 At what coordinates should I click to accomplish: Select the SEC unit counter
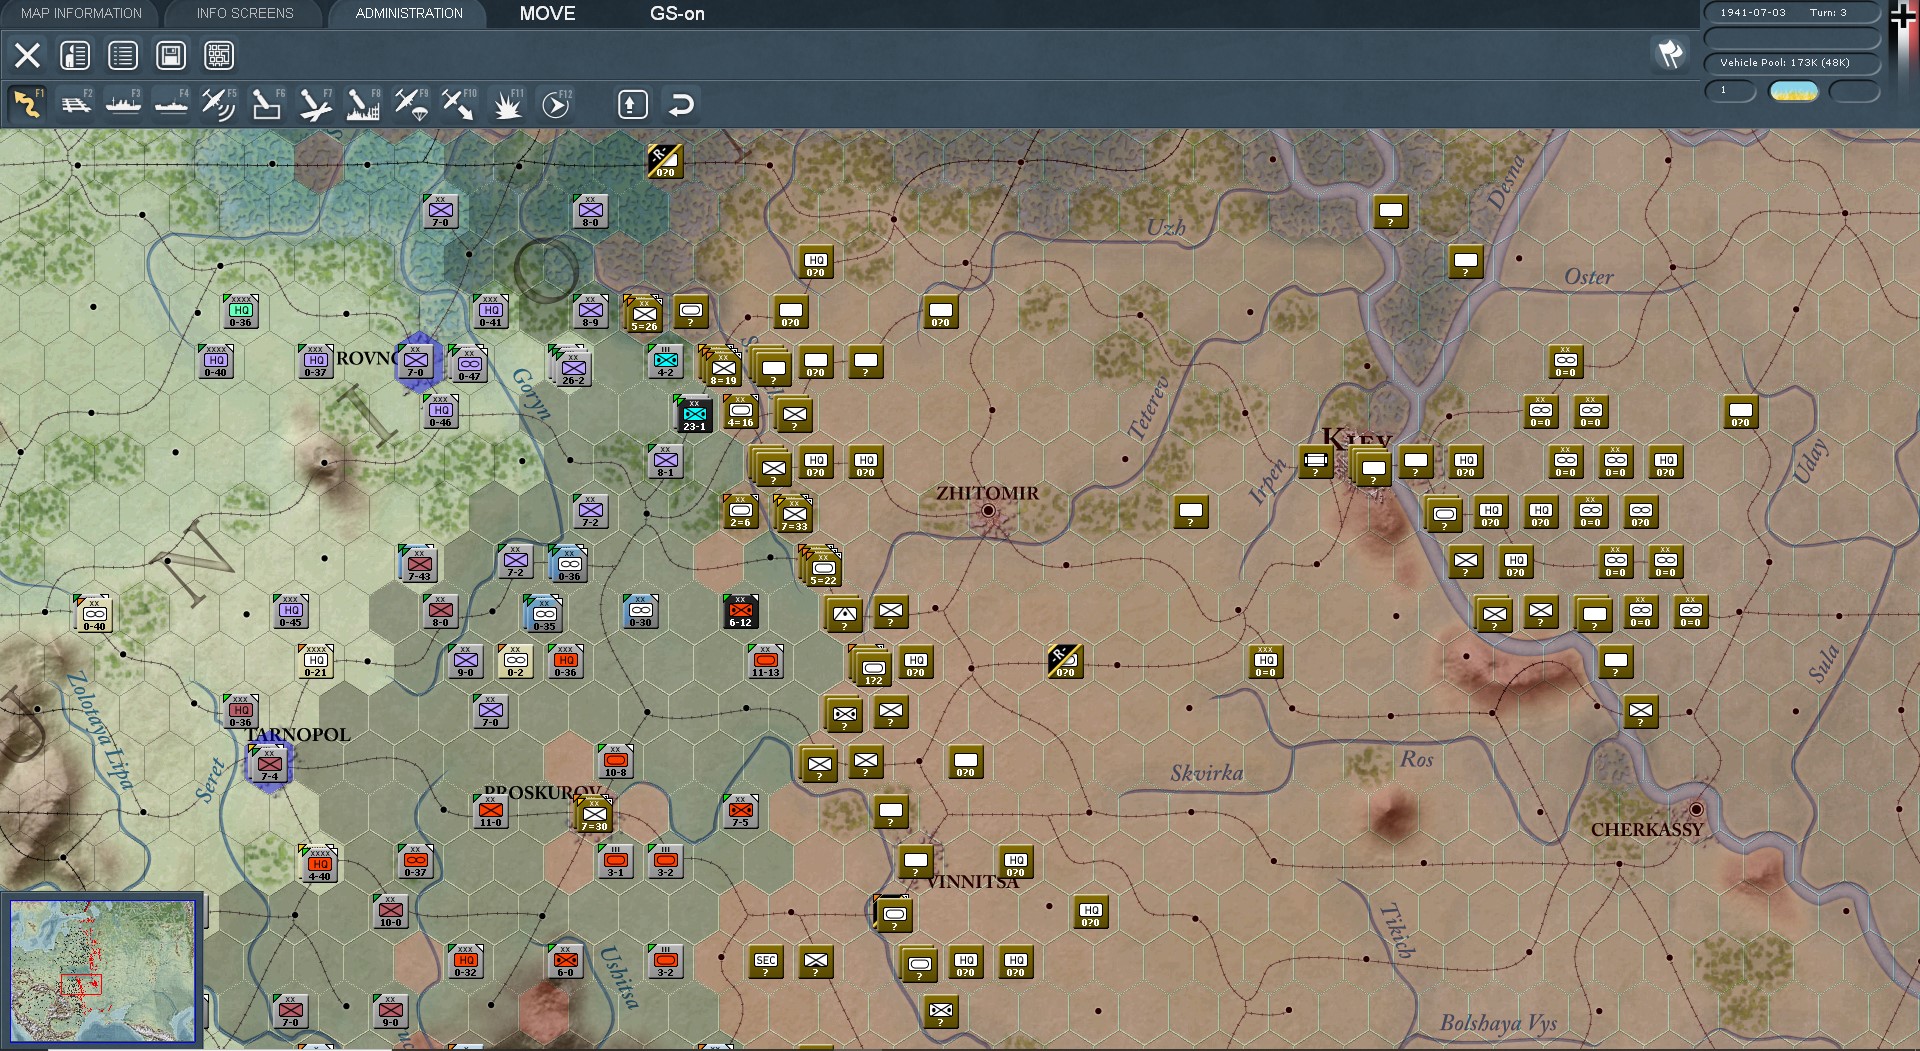[x=766, y=962]
